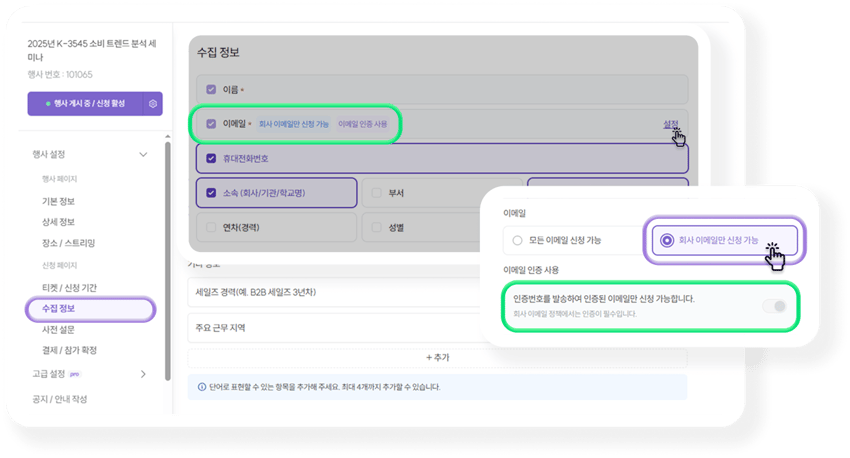Select the 회사 이메일만 신청 가능 radio option
This screenshot has height=458, width=850.
667,240
